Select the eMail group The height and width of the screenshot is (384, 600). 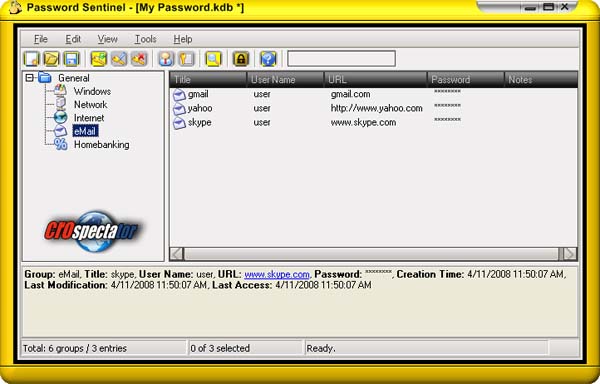[x=85, y=131]
